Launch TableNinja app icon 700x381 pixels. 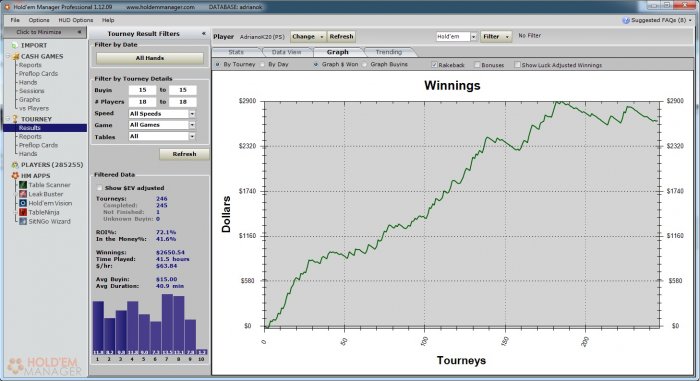[23, 212]
